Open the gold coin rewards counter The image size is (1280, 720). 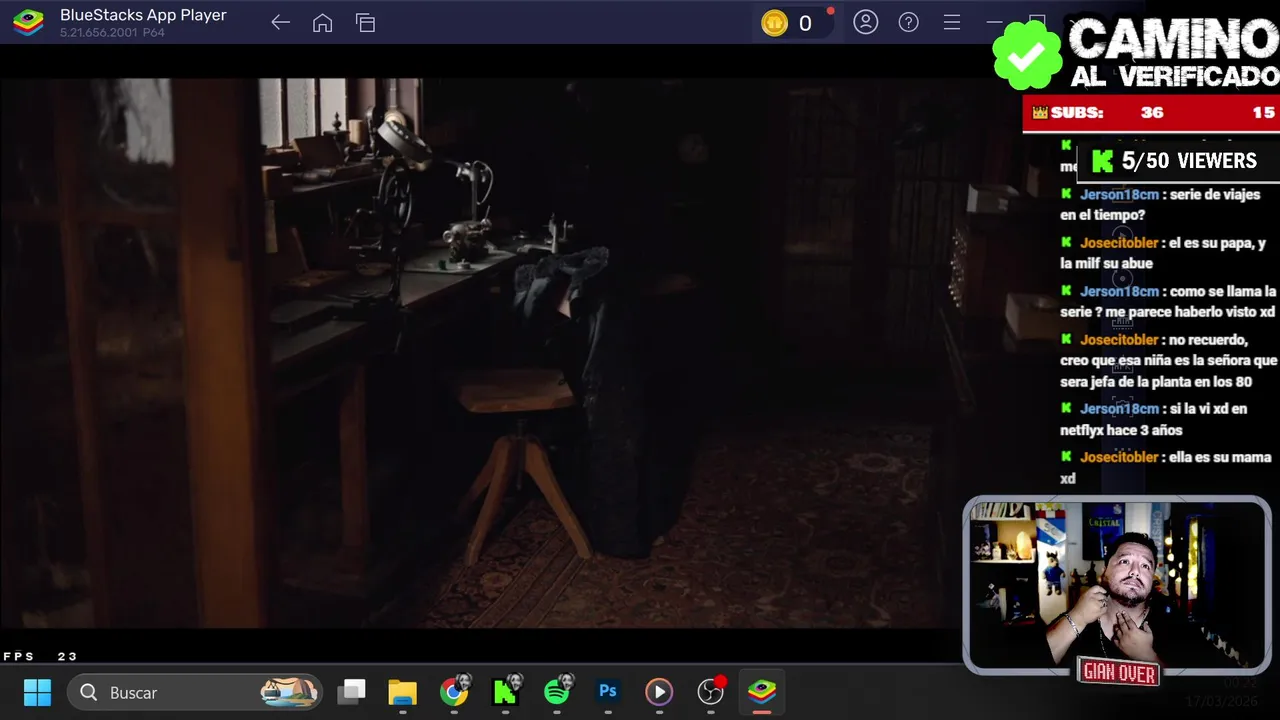coord(792,23)
